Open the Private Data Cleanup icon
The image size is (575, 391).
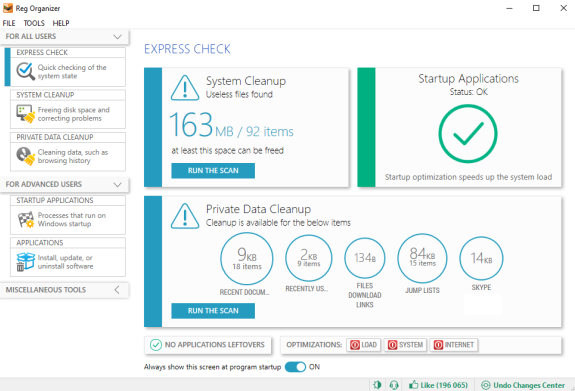coord(25,156)
